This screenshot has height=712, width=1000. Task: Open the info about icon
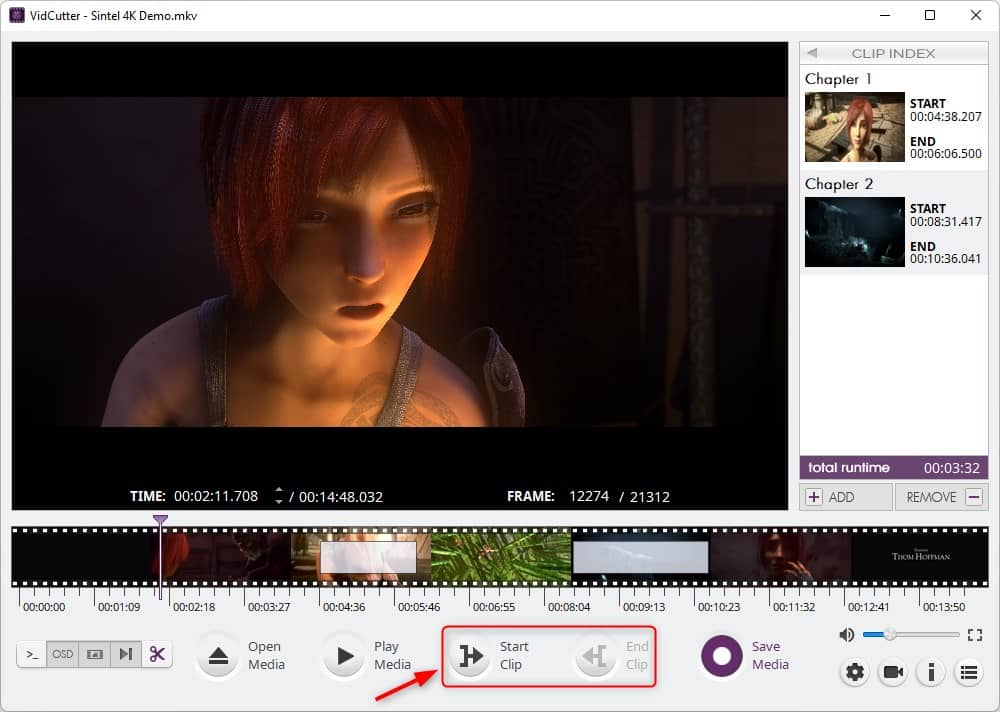click(x=931, y=672)
